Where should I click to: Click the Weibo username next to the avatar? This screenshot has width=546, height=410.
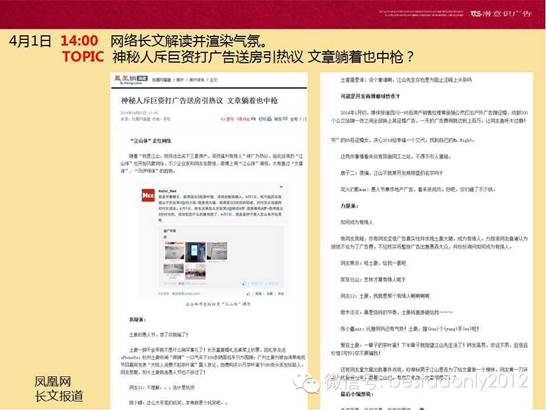point(167,191)
